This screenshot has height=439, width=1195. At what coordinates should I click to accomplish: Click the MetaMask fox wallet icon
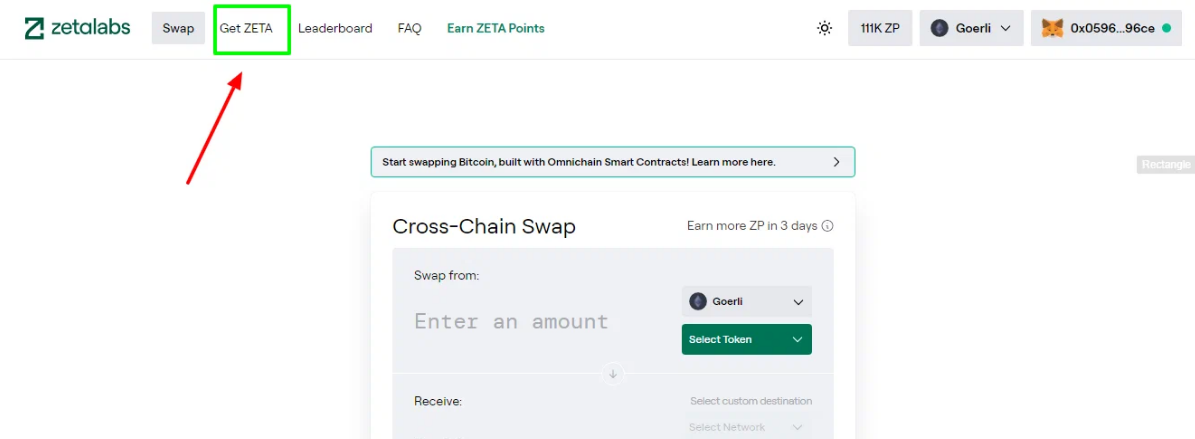(x=1052, y=28)
